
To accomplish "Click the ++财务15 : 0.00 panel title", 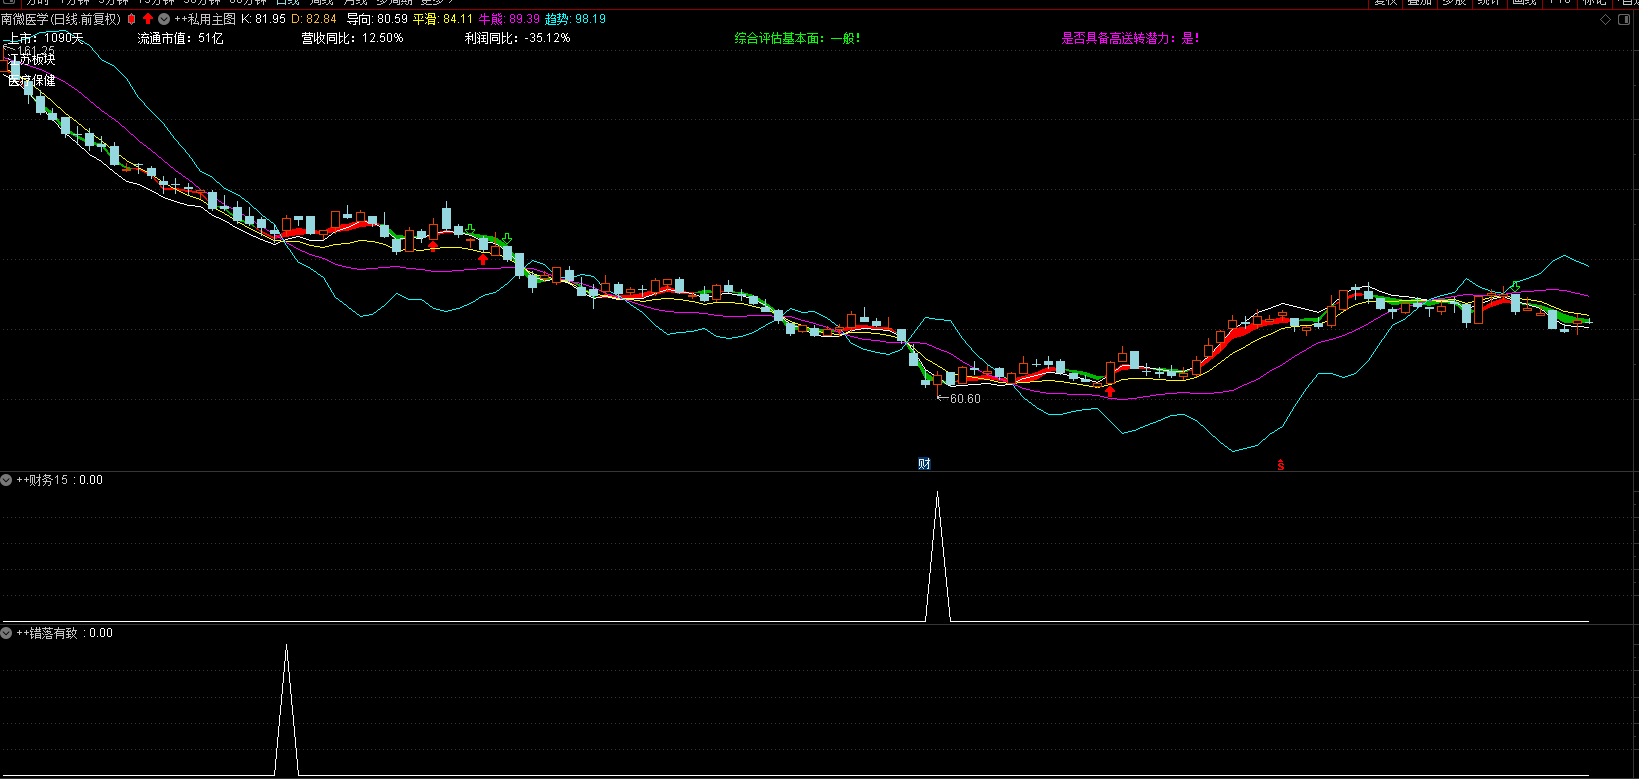I will pyautogui.click(x=60, y=480).
